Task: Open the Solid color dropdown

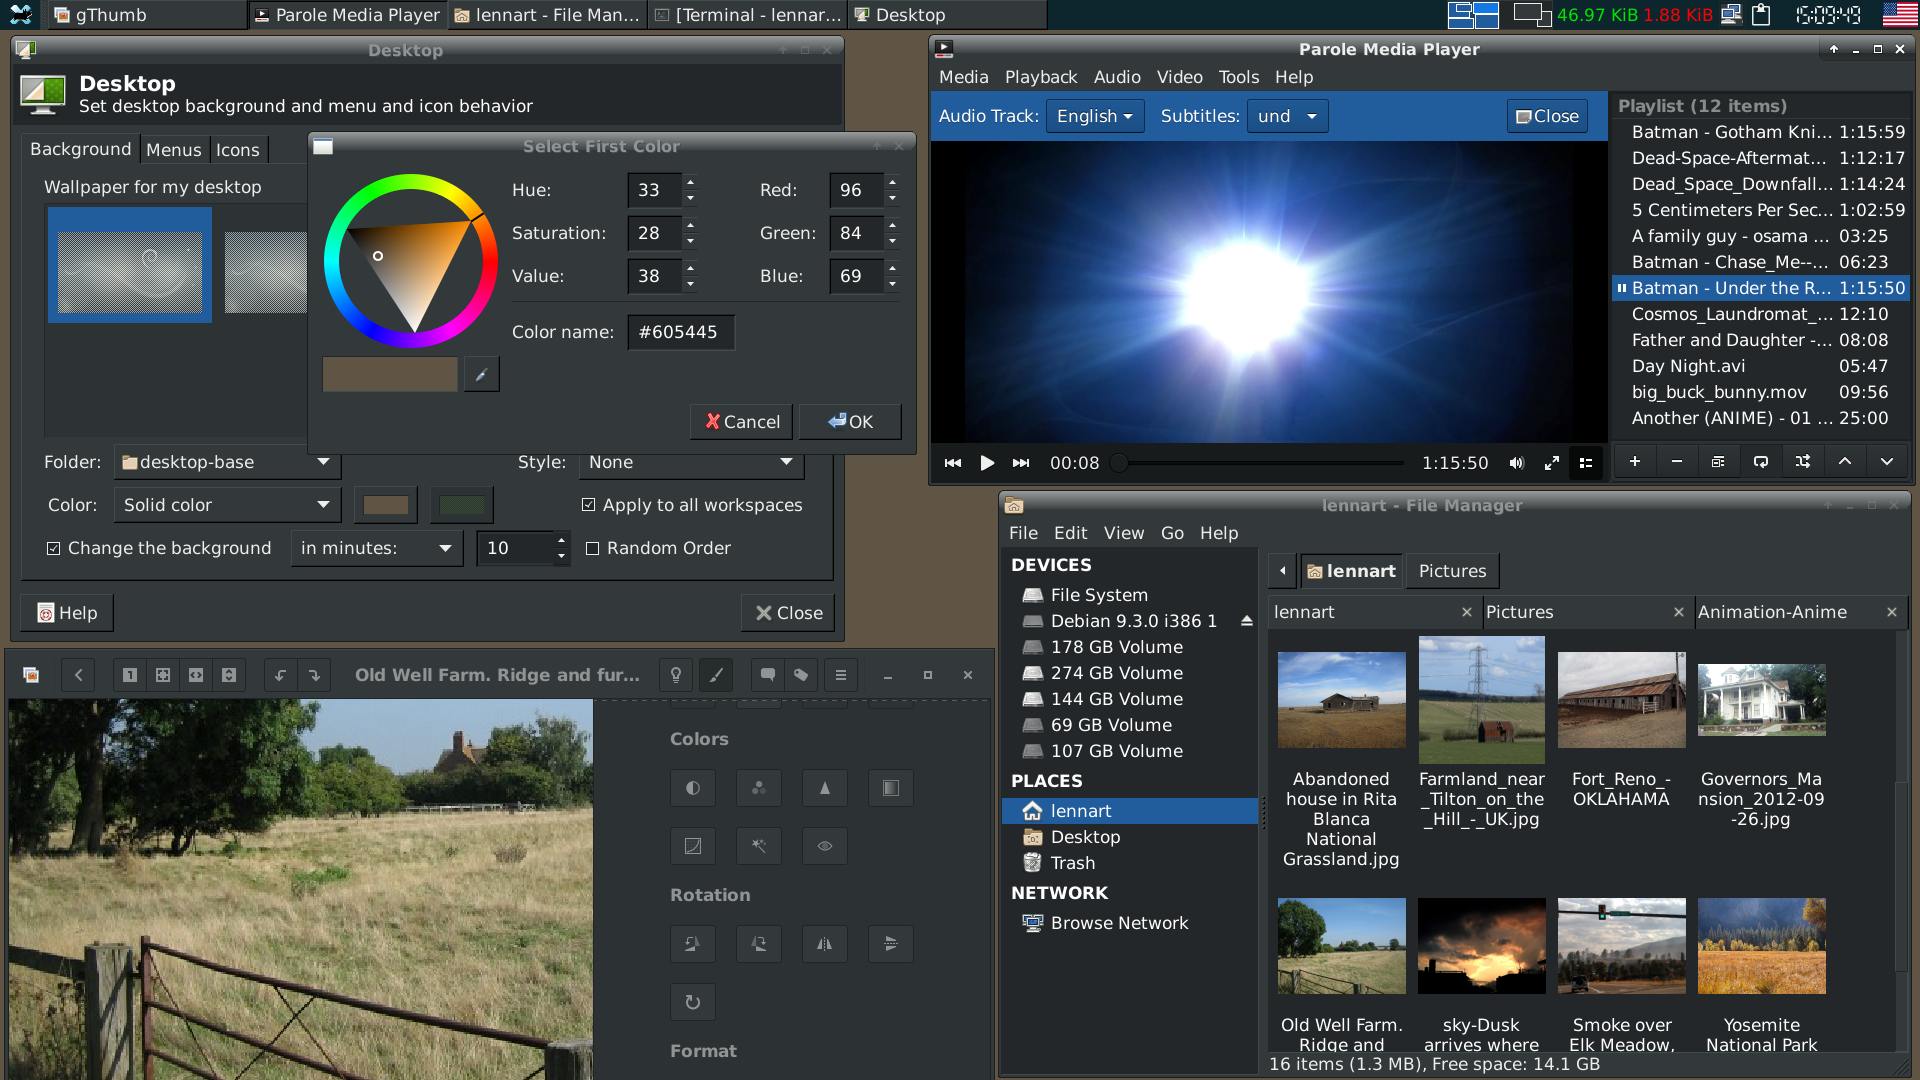Action: (x=226, y=505)
